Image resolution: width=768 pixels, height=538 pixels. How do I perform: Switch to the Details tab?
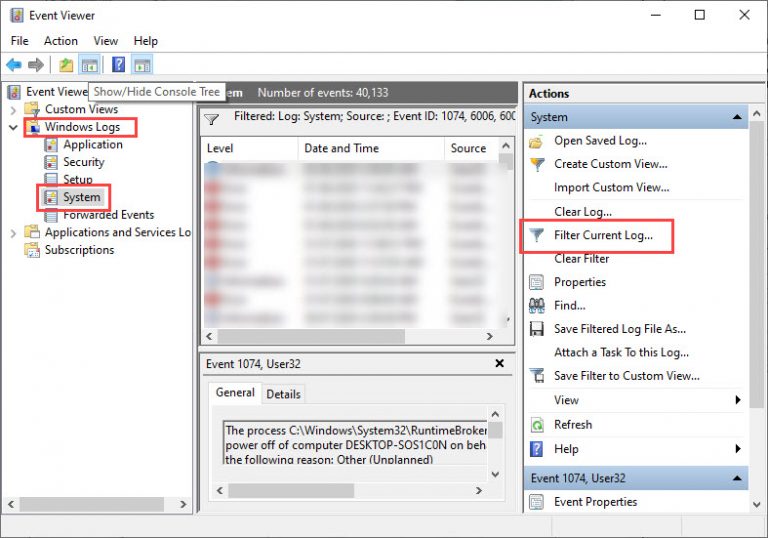(283, 394)
